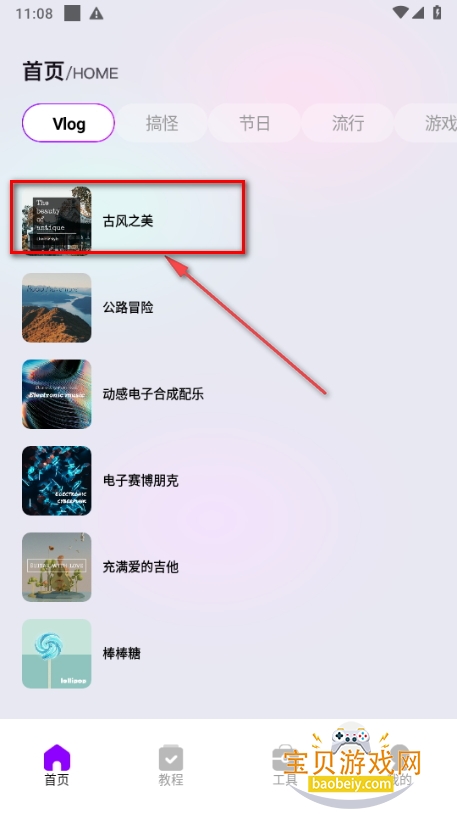Tap the 动感电子合成配乐 cover image

57,394
